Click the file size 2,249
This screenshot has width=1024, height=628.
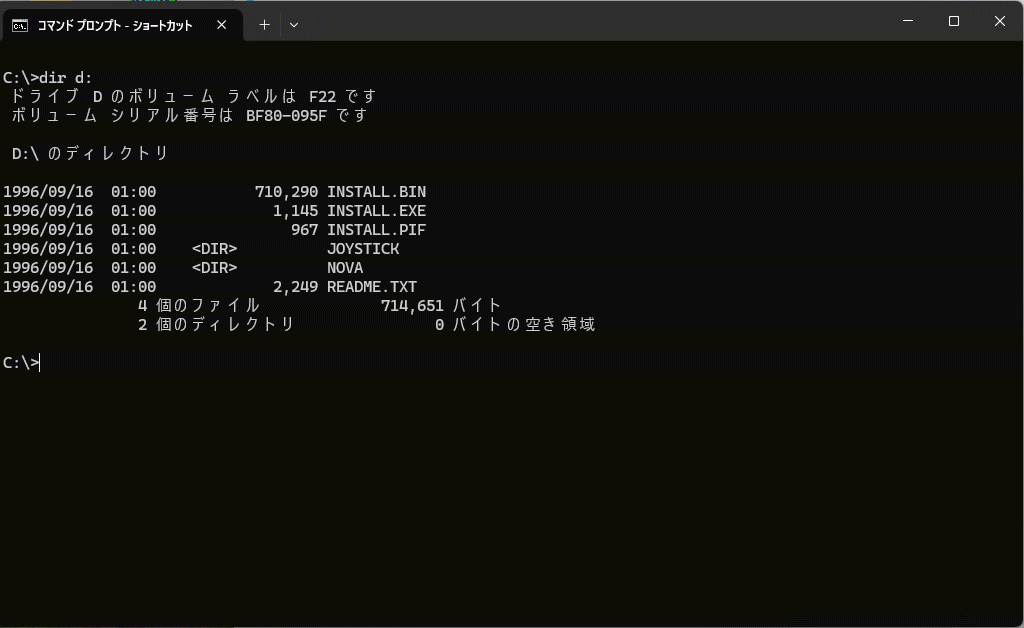296,287
